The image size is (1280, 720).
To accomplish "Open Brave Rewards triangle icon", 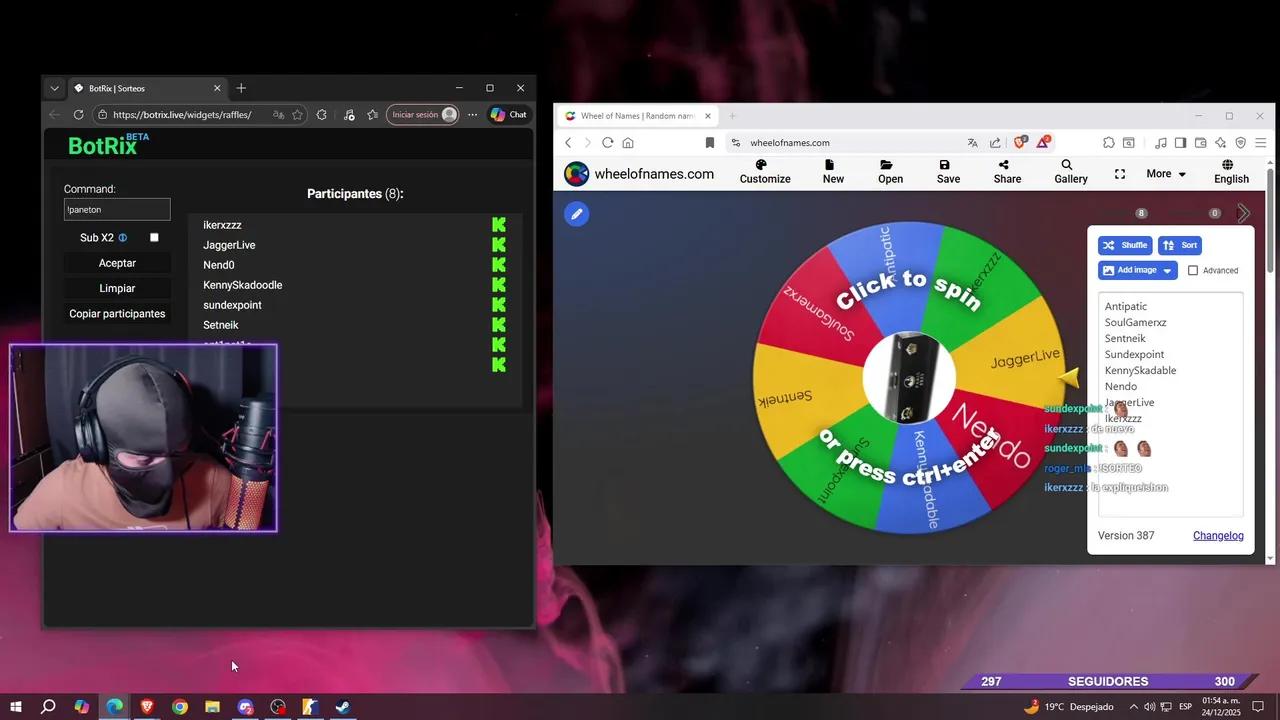I will click(x=1043, y=142).
